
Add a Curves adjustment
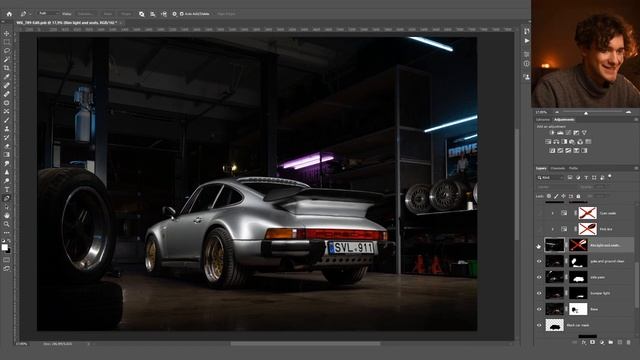point(568,133)
